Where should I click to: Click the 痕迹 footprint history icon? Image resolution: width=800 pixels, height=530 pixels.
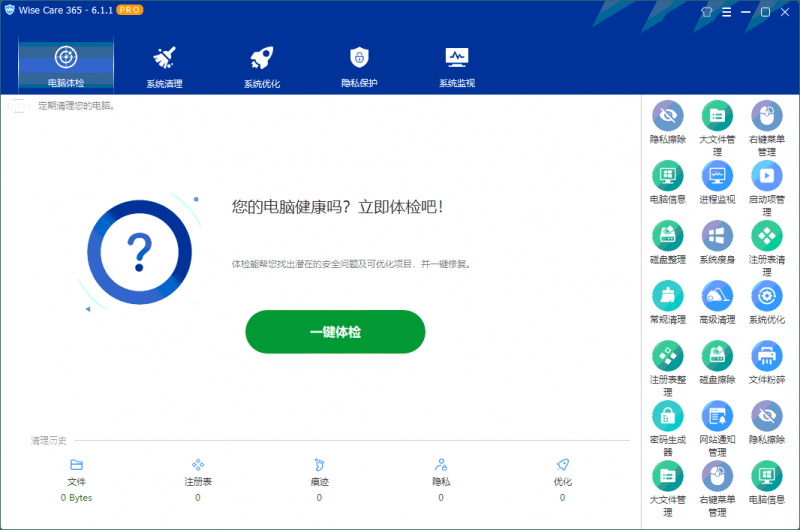coord(319,465)
